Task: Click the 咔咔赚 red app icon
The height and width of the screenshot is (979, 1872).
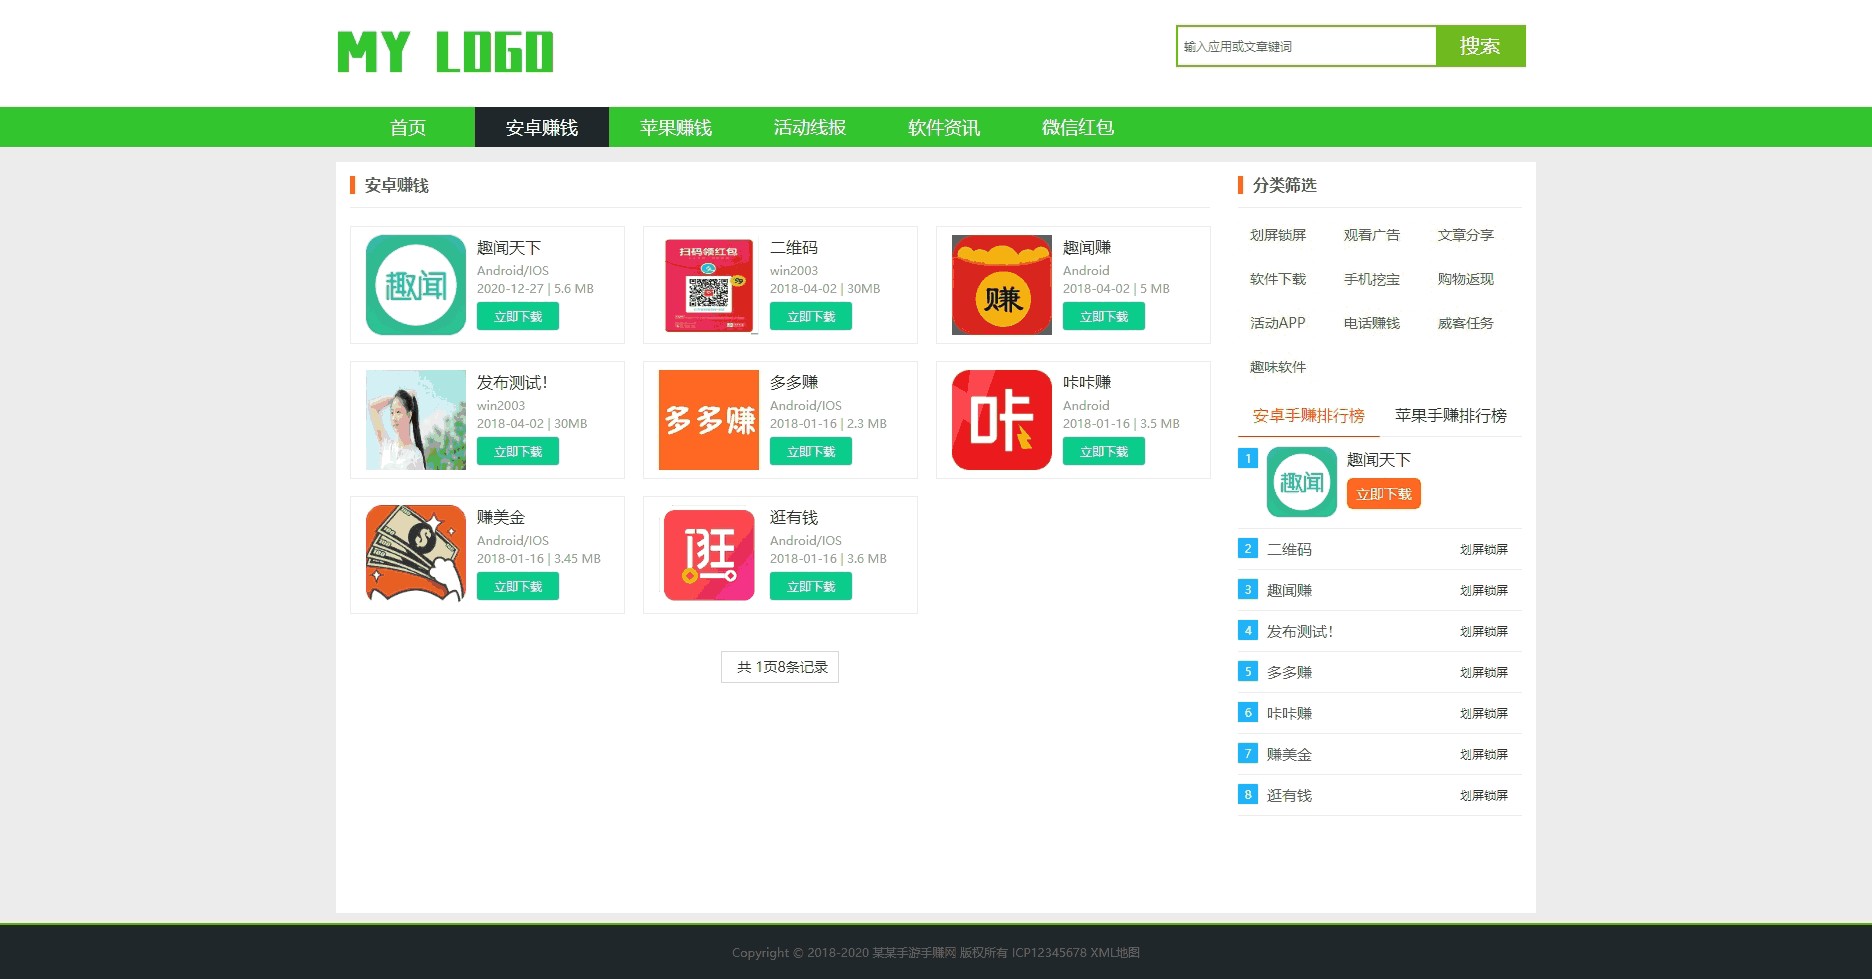Action: 999,419
